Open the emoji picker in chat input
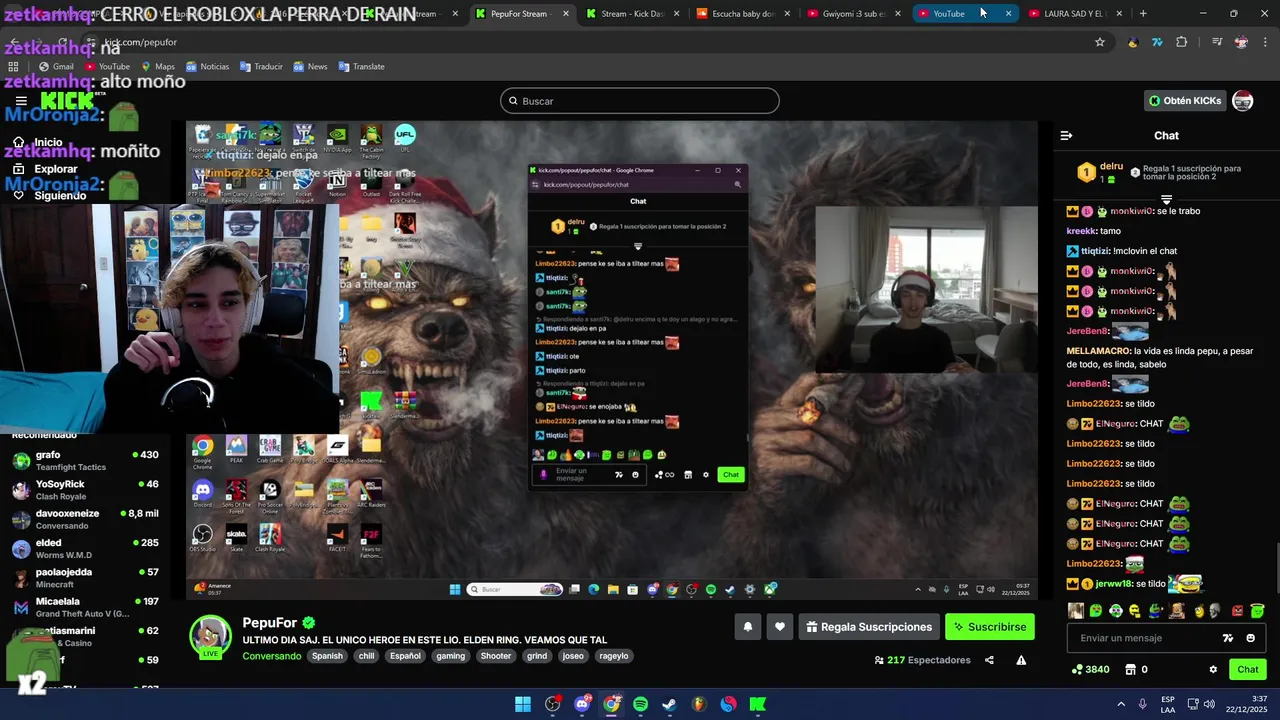 click(1250, 638)
